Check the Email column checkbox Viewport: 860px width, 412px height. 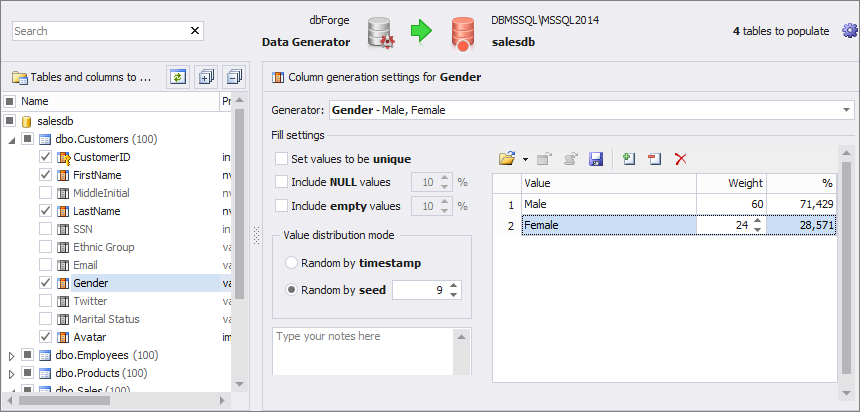click(46, 265)
